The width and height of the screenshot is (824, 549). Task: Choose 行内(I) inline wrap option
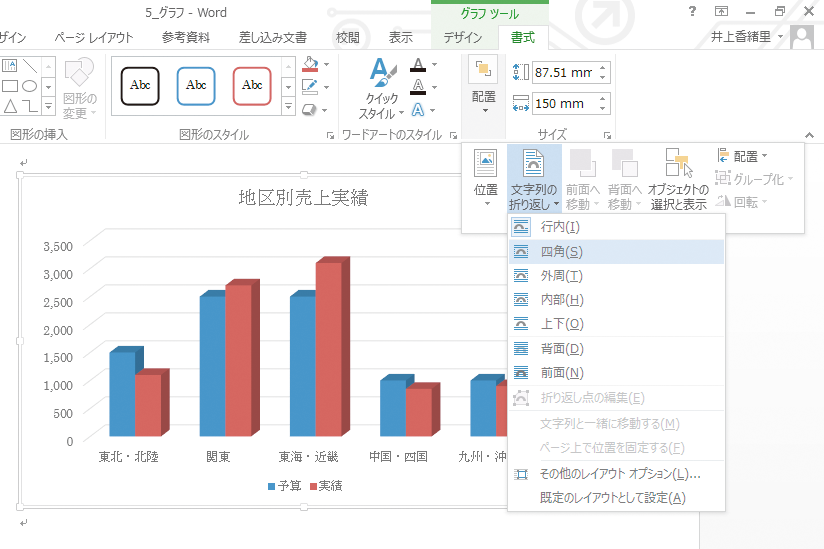pyautogui.click(x=616, y=227)
